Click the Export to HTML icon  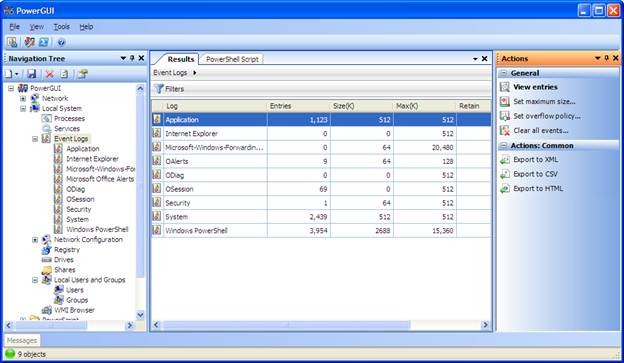505,189
